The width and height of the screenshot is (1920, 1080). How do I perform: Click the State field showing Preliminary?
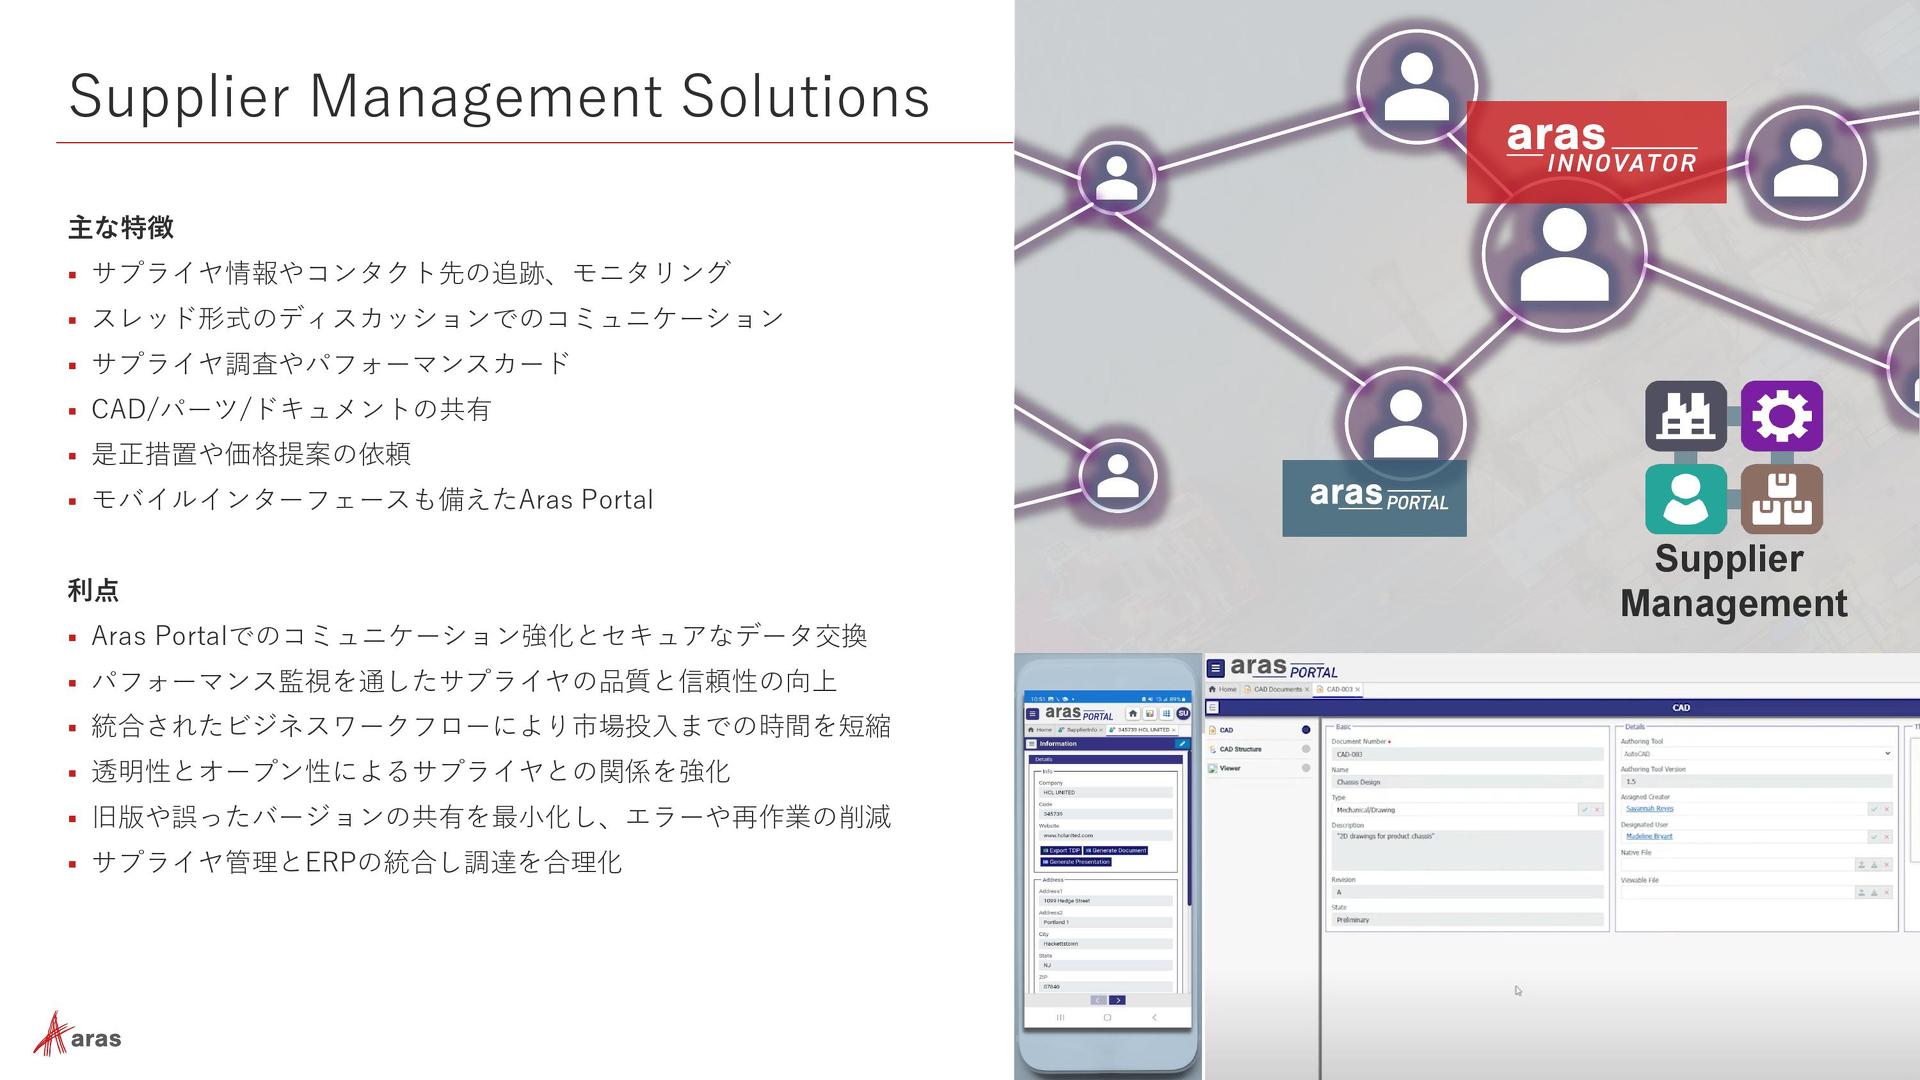tap(1468, 920)
